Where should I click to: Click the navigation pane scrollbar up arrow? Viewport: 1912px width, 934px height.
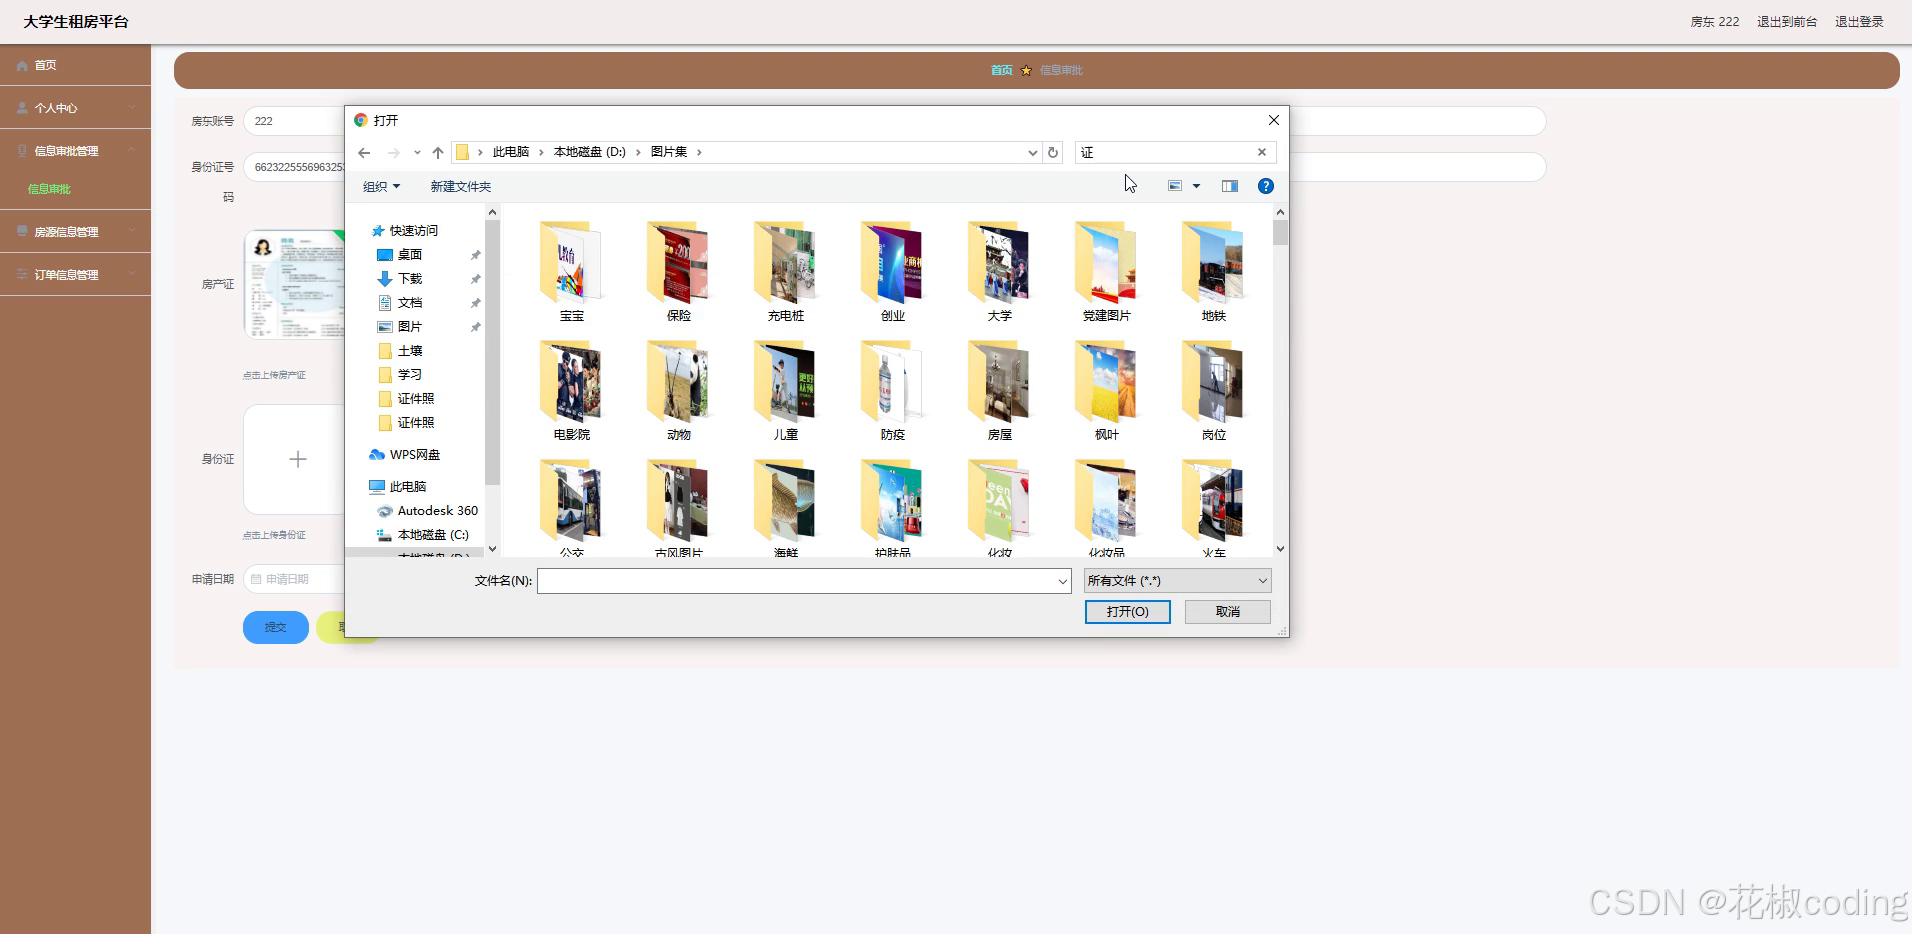pyautogui.click(x=492, y=212)
